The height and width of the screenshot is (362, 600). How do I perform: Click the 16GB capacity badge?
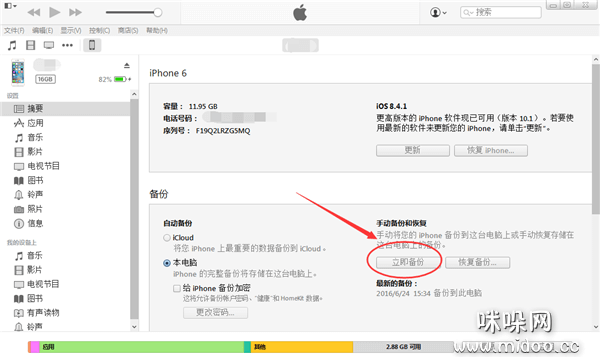pos(46,79)
